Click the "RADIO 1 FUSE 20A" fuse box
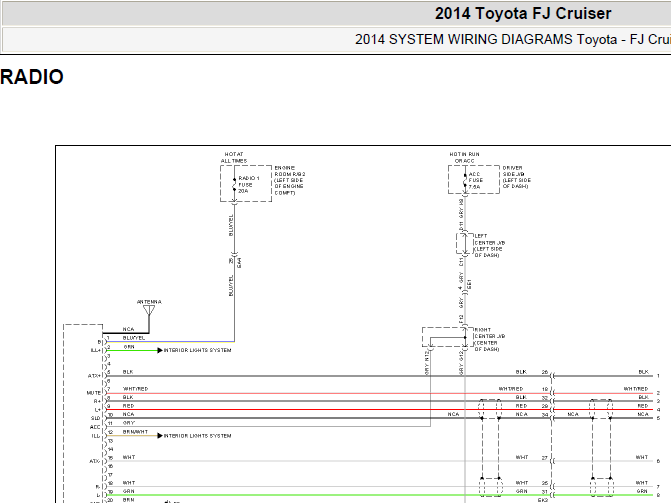 246,184
